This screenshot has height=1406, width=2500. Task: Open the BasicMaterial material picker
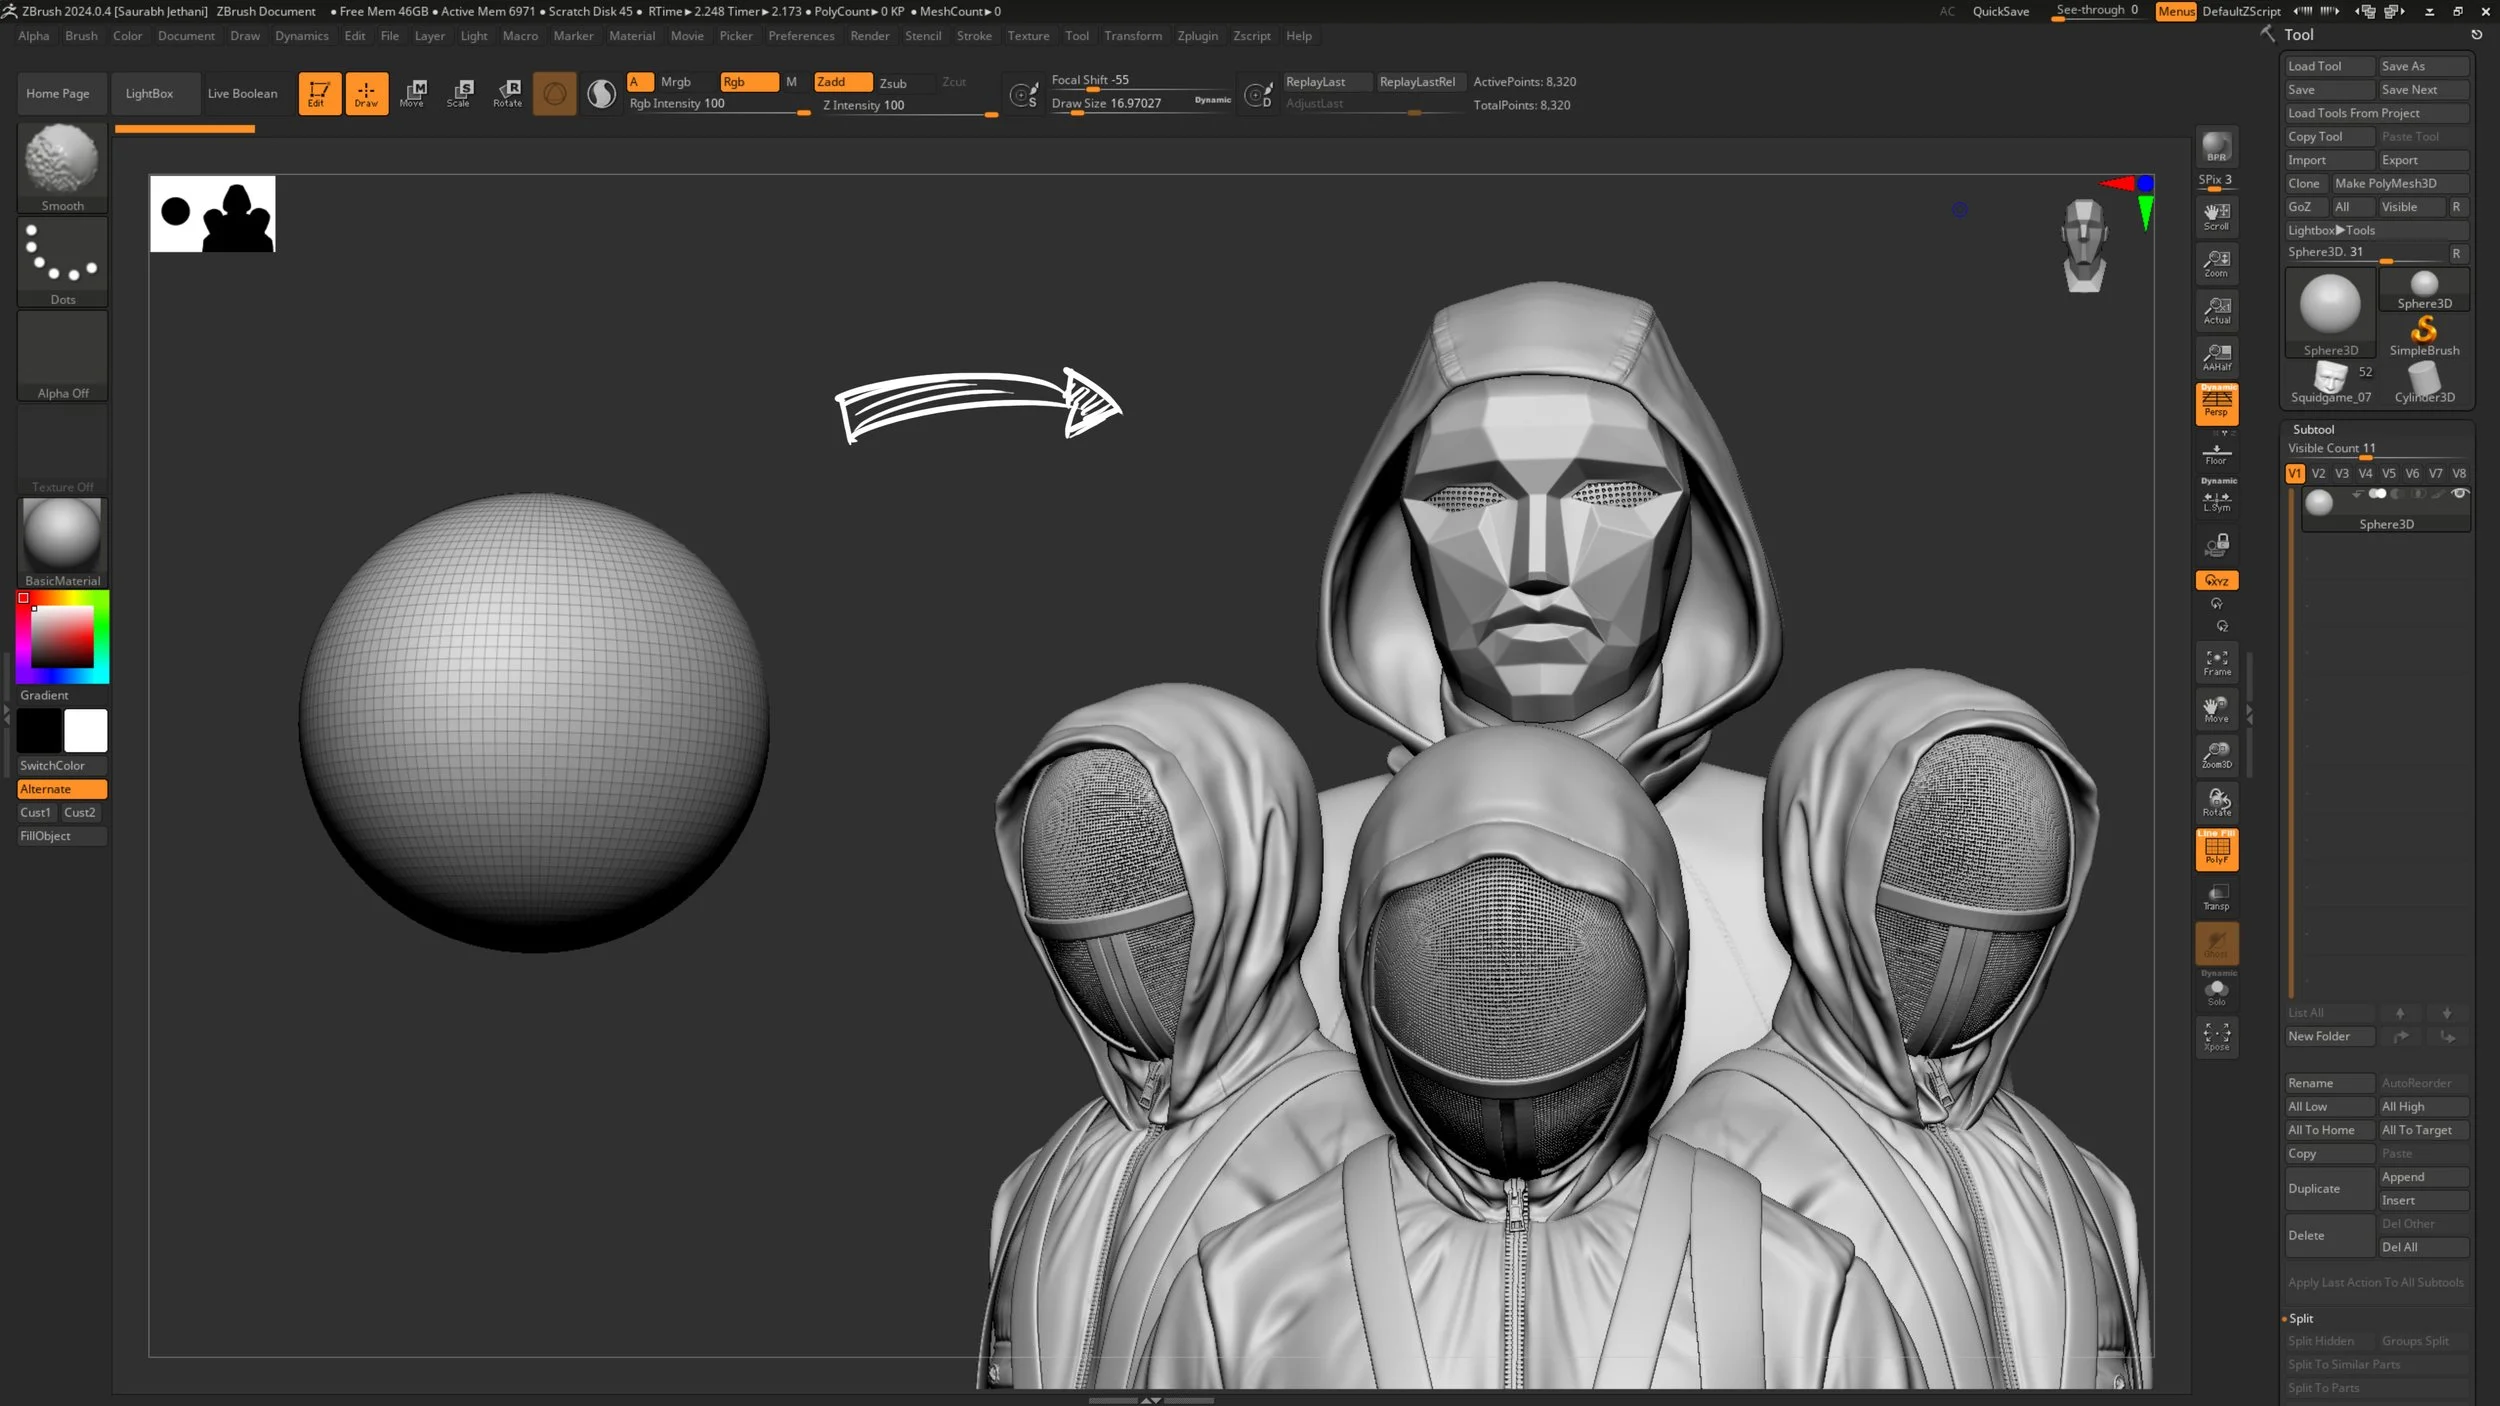coord(62,537)
